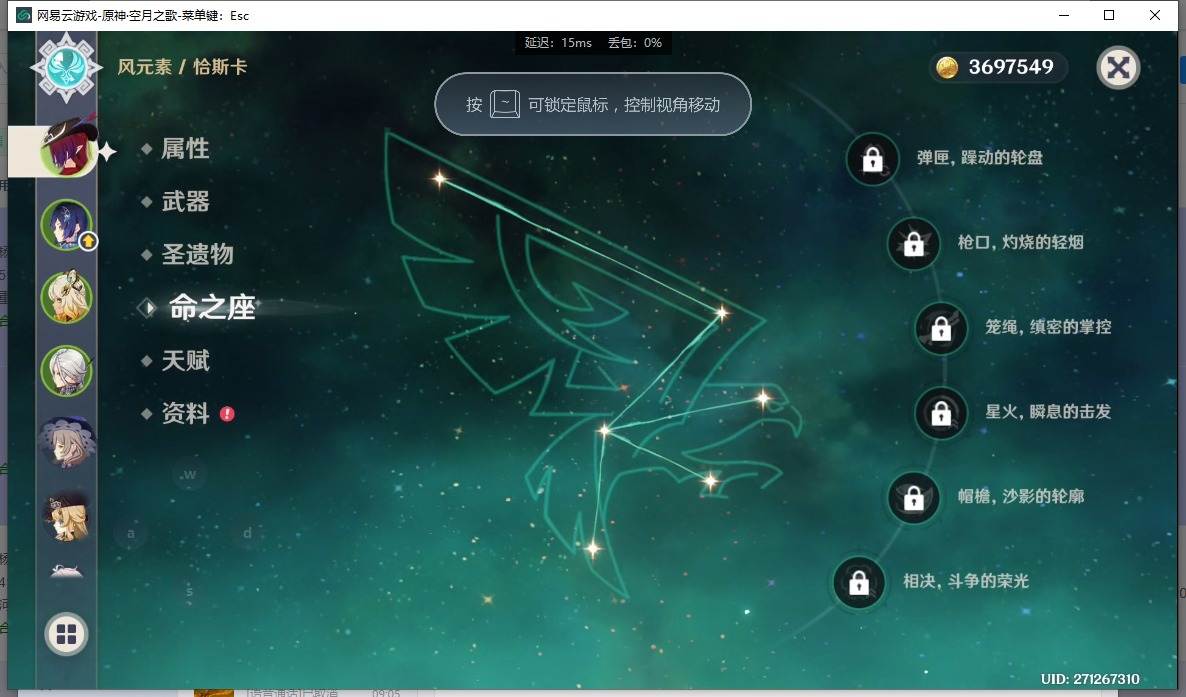
Task: Click the constellation label 相决, 斗争的荣光
Action: click(966, 581)
